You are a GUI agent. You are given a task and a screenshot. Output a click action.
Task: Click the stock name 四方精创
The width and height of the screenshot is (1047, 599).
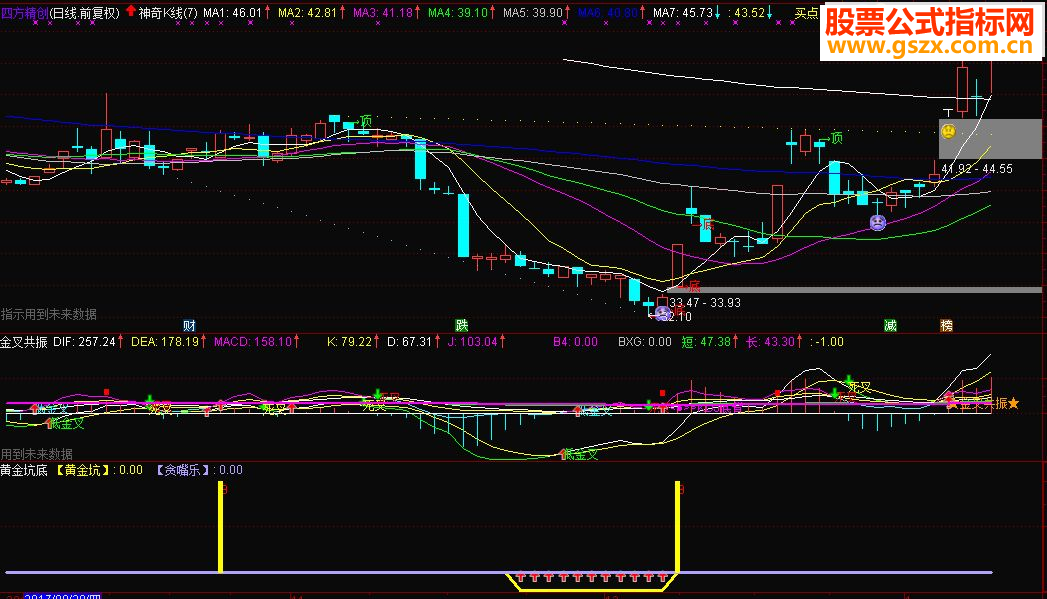(x=25, y=13)
